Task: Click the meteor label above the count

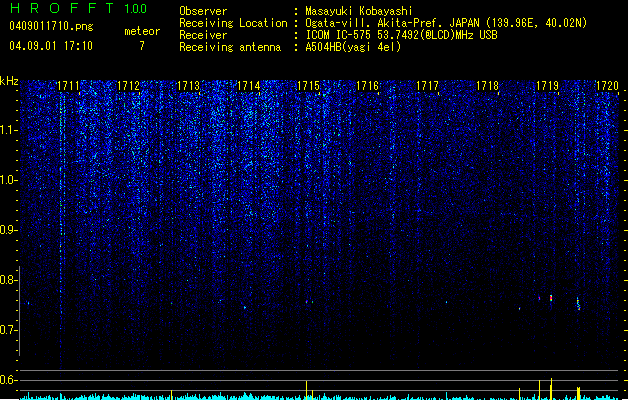Action: click(142, 31)
